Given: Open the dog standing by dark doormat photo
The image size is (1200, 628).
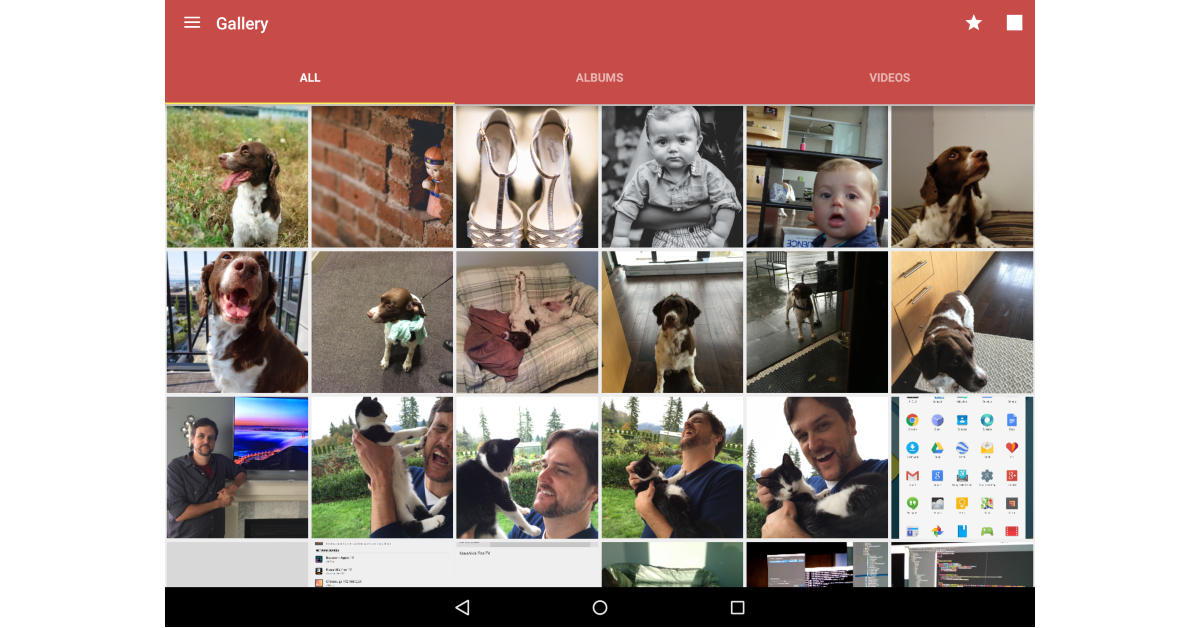Looking at the screenshot, I should pos(817,322).
